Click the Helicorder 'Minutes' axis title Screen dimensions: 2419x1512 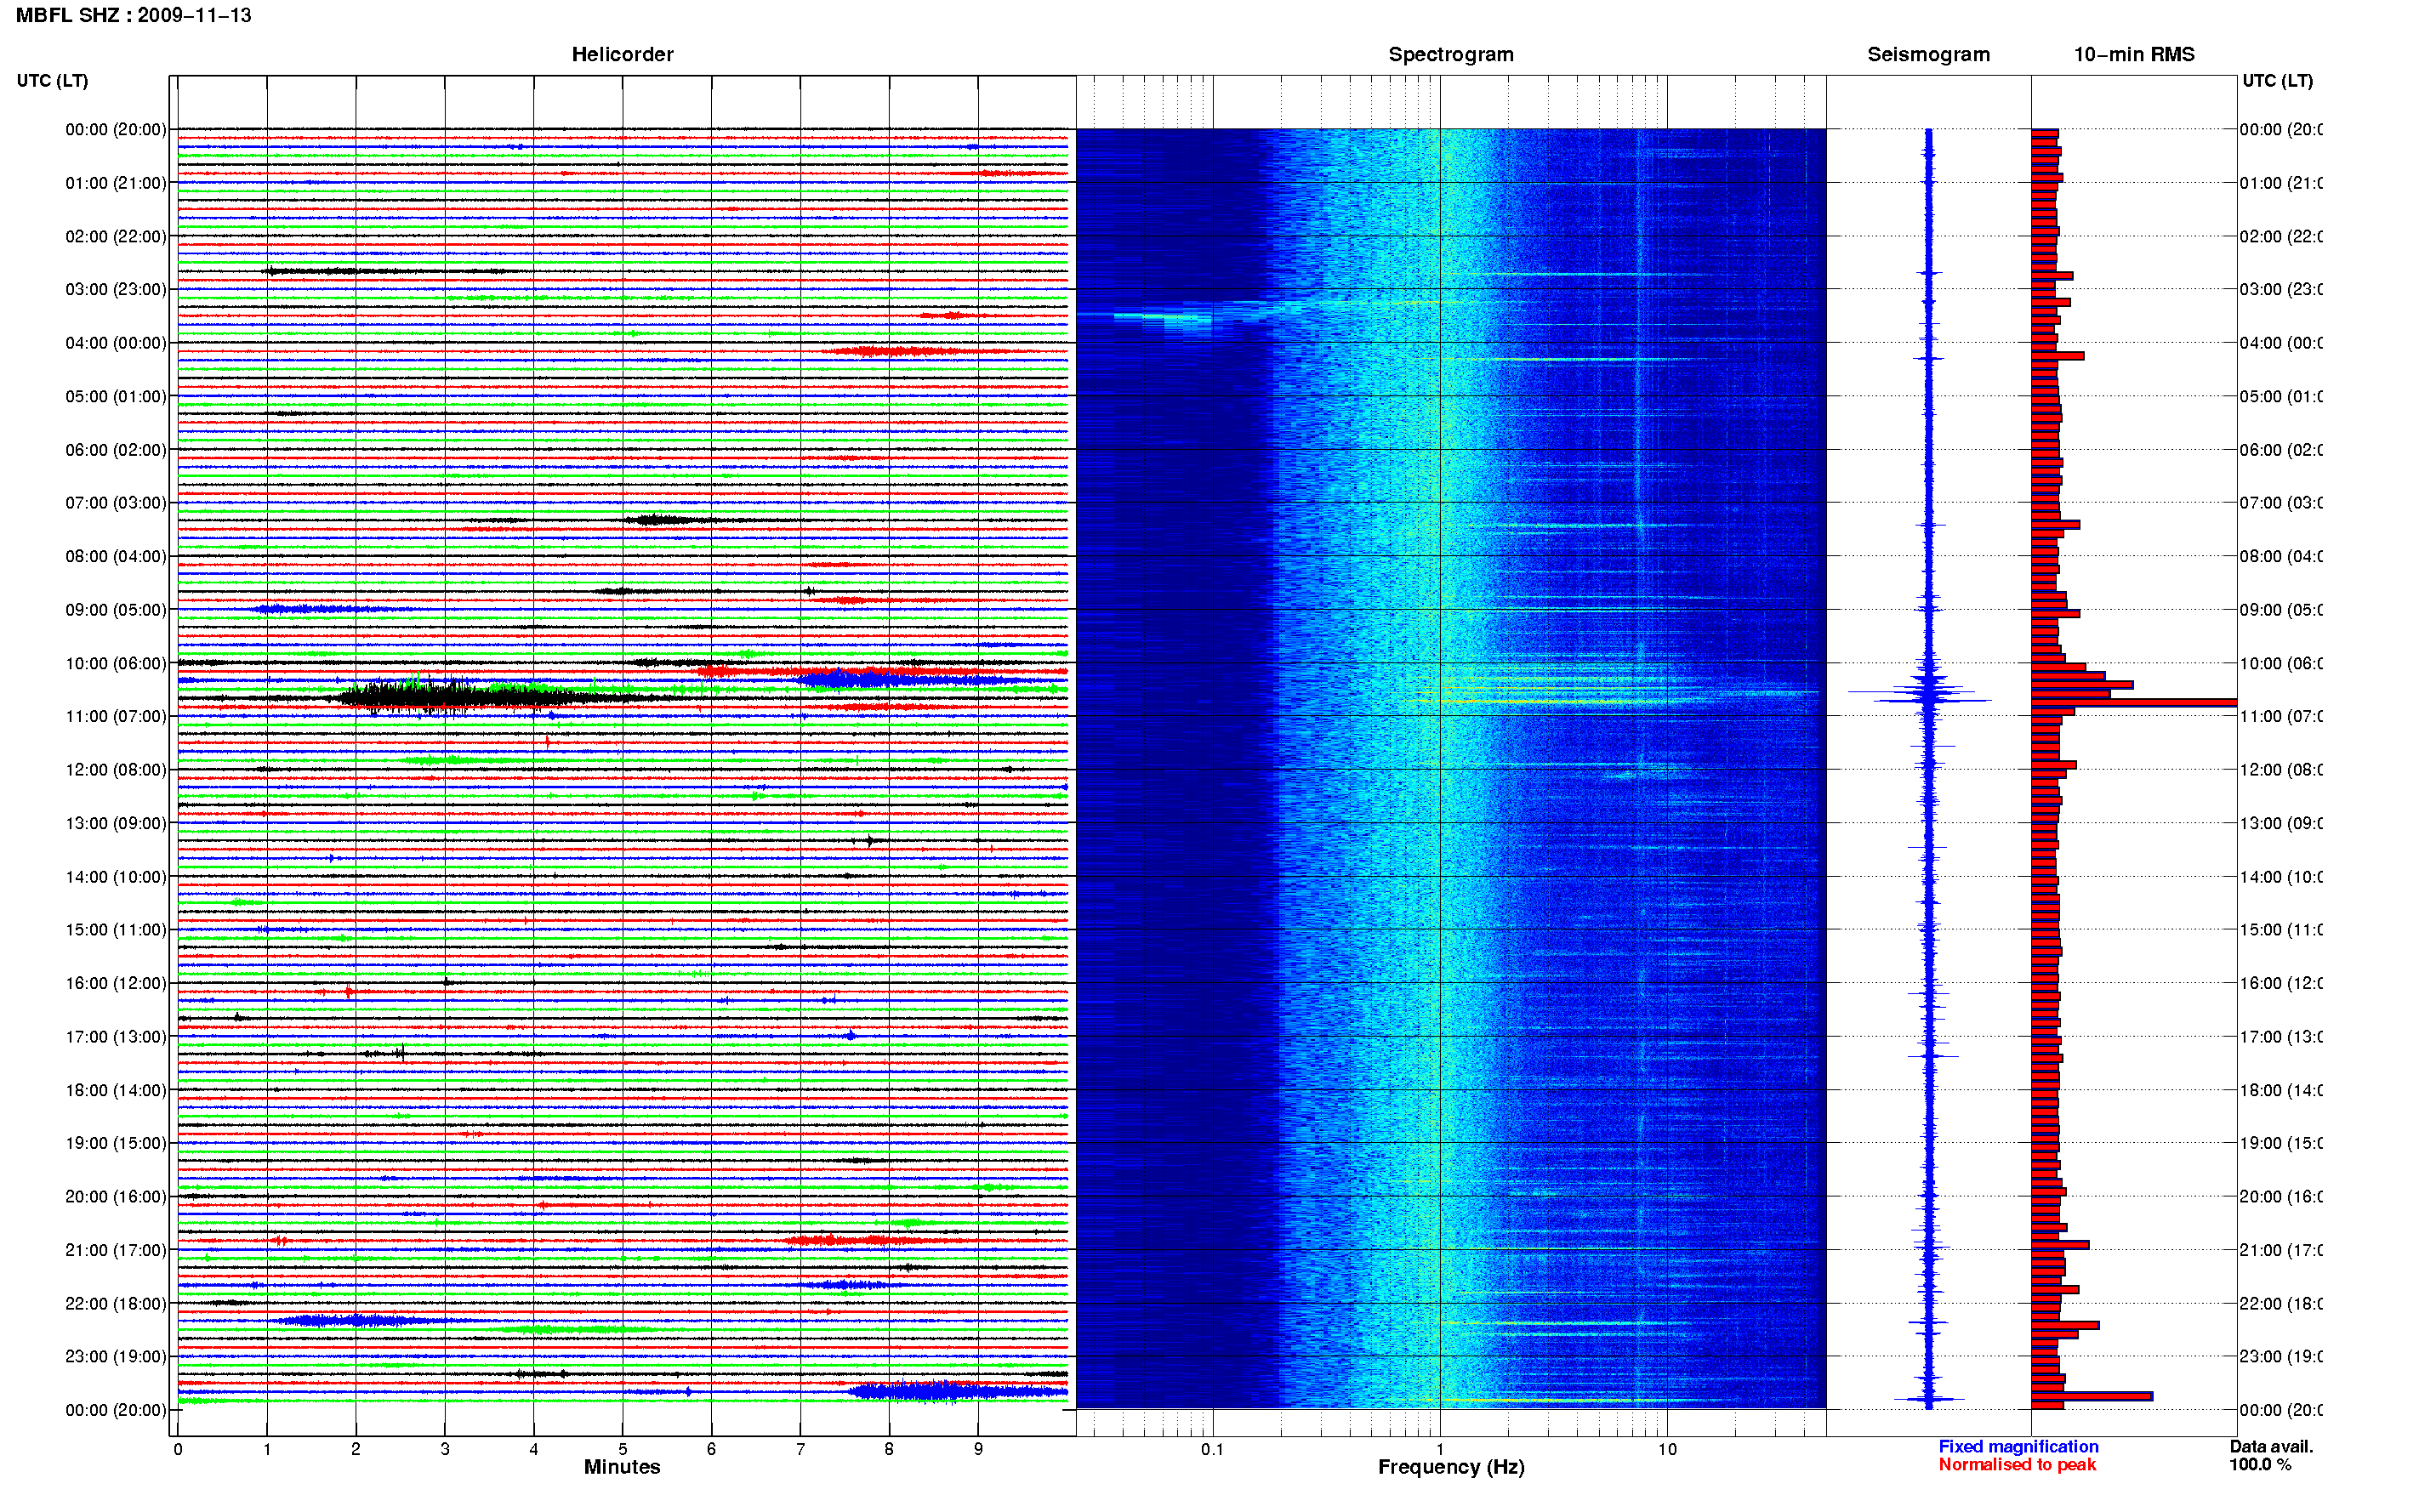click(622, 1467)
